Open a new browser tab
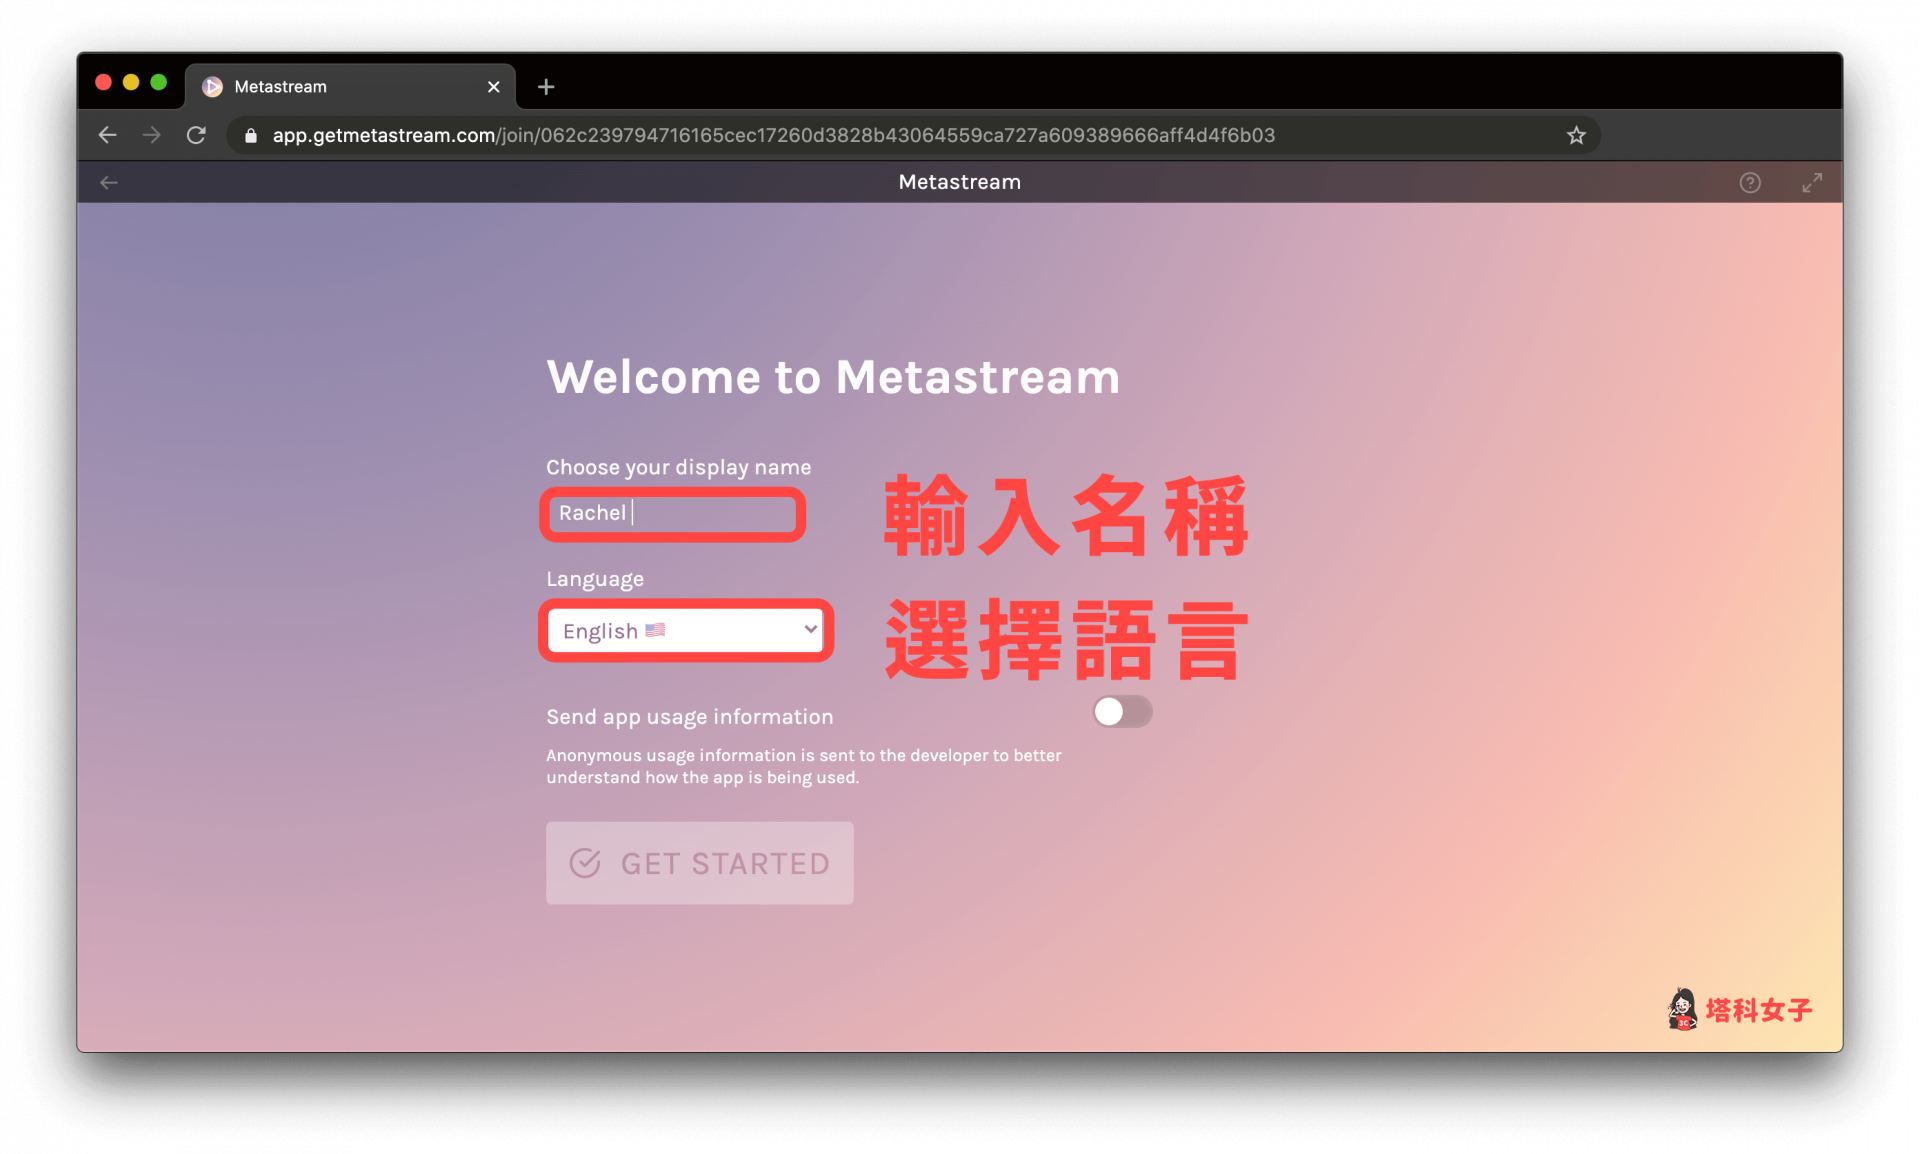Viewport: 1920px width, 1154px height. click(545, 87)
